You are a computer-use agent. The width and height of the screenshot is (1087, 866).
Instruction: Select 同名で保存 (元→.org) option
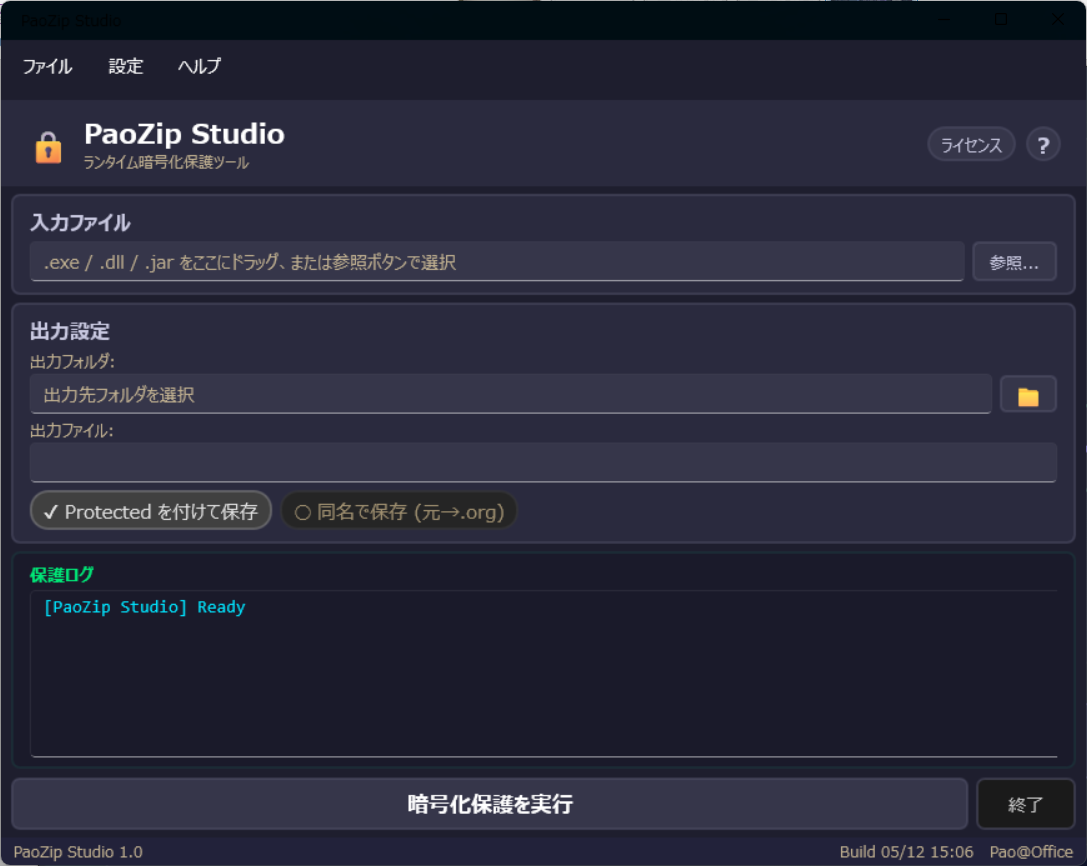(x=399, y=511)
